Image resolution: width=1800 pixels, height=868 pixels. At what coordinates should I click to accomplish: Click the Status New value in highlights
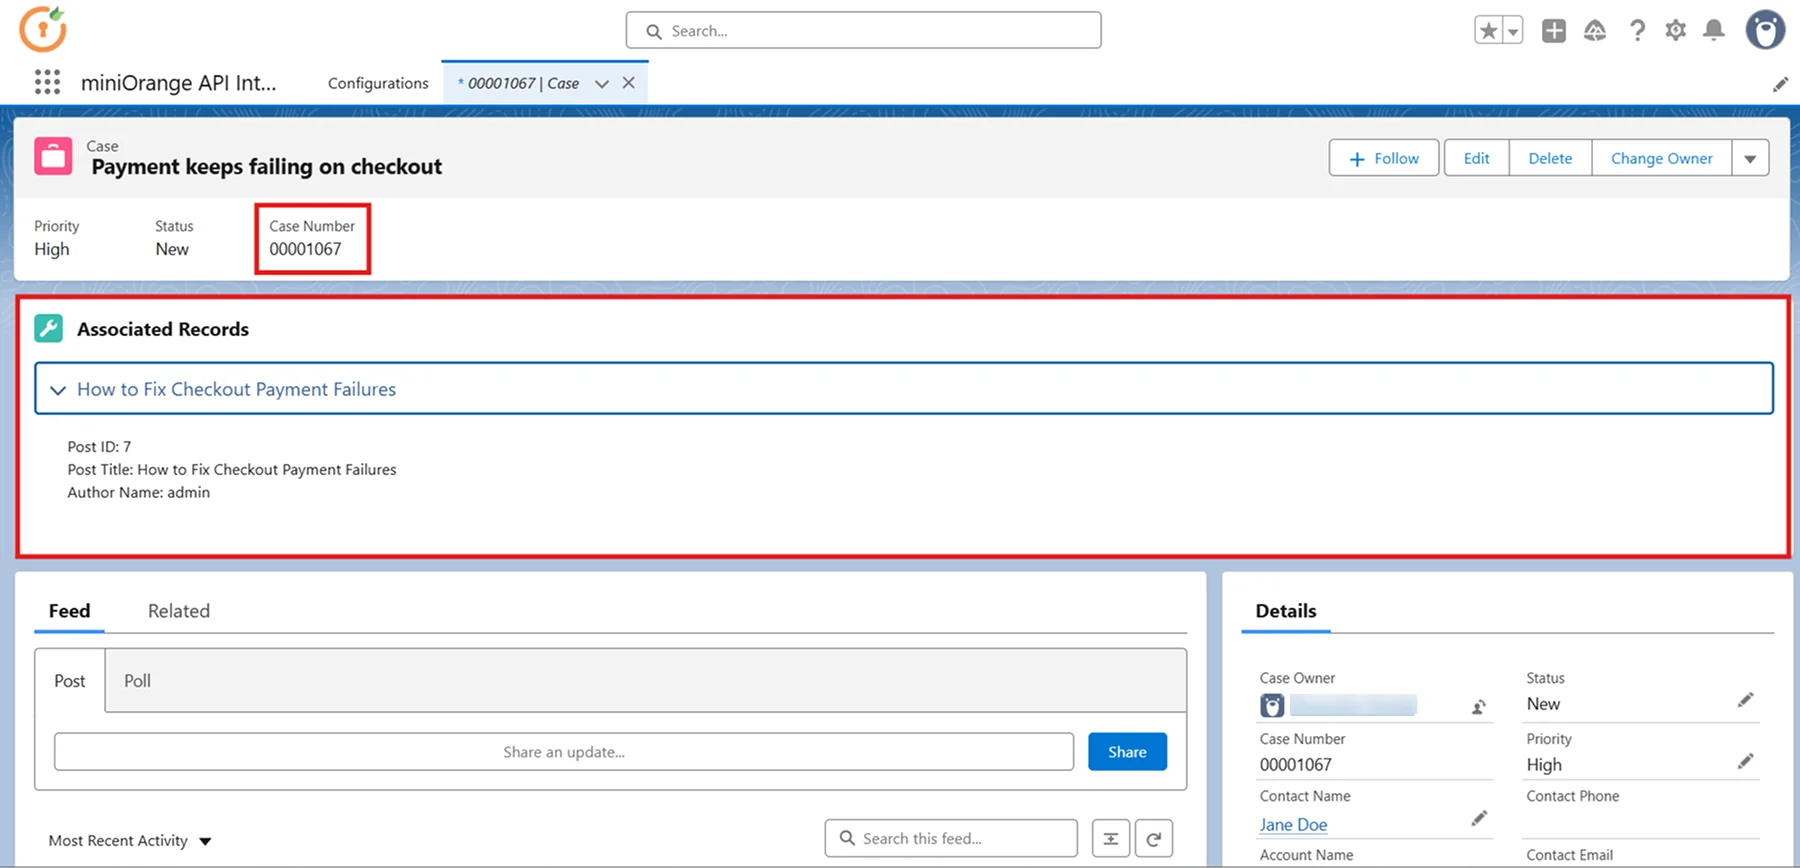coord(172,249)
